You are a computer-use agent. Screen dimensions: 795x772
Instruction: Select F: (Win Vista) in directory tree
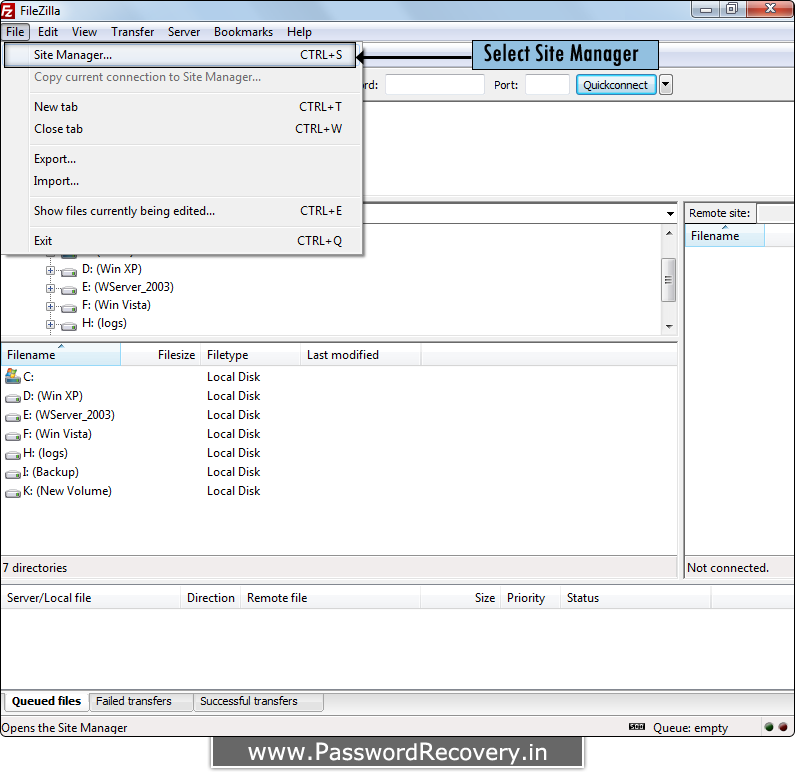[x=116, y=305]
